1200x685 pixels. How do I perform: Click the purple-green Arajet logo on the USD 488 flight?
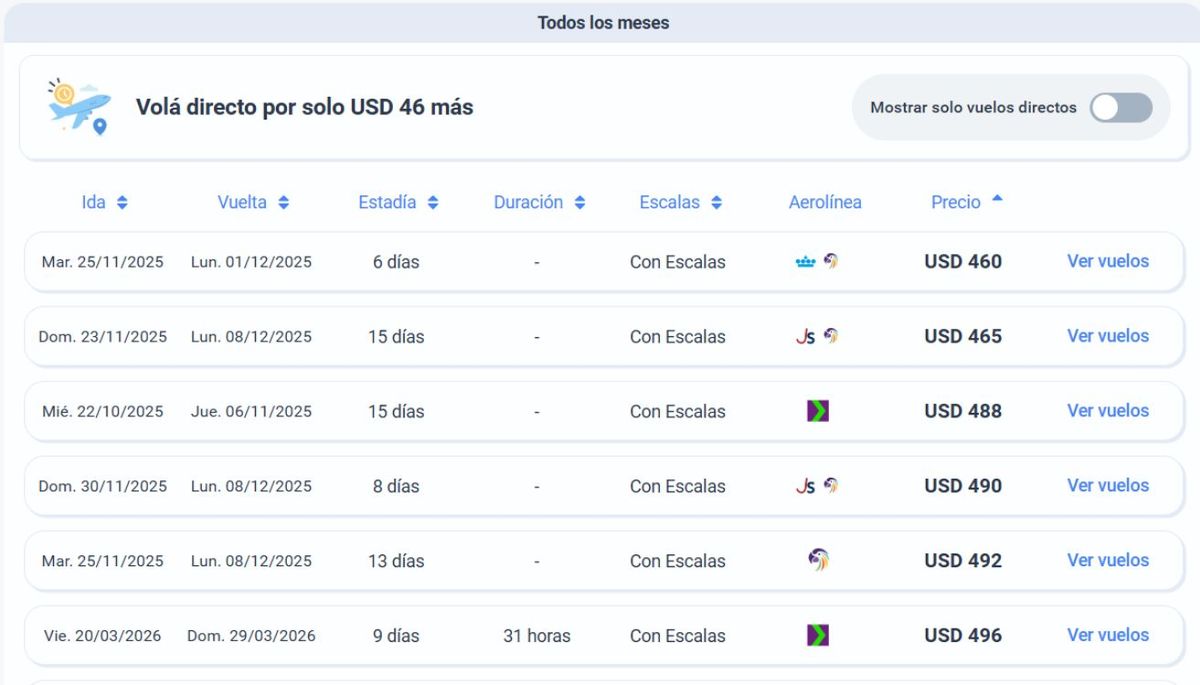(x=818, y=410)
